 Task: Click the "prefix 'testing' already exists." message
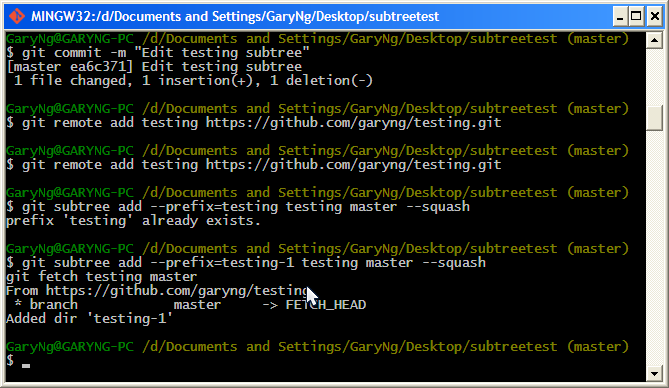point(133,221)
